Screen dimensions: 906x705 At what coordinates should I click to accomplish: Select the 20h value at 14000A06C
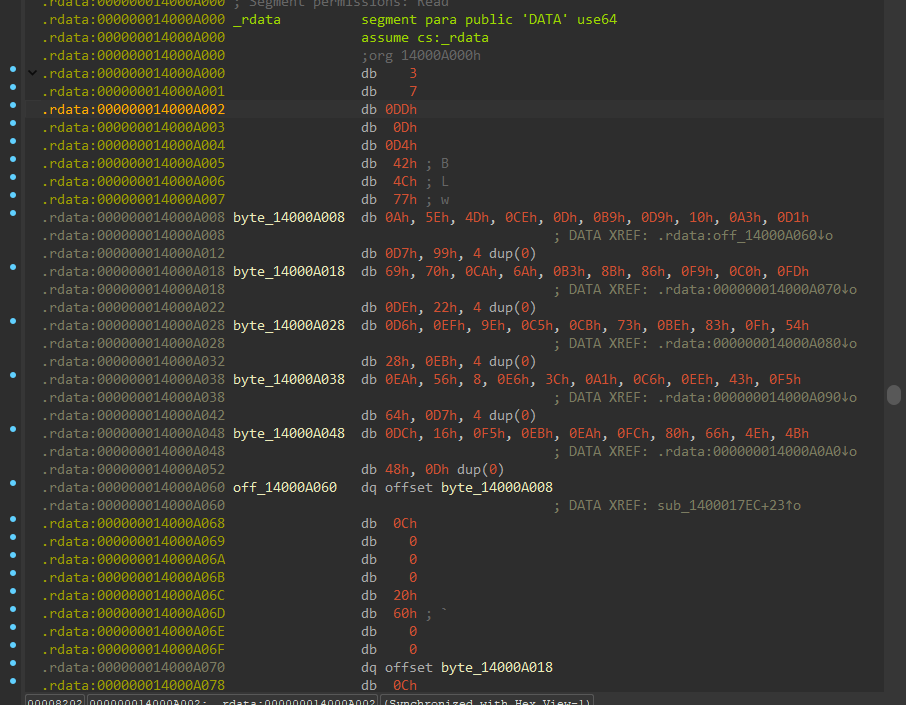pos(404,595)
